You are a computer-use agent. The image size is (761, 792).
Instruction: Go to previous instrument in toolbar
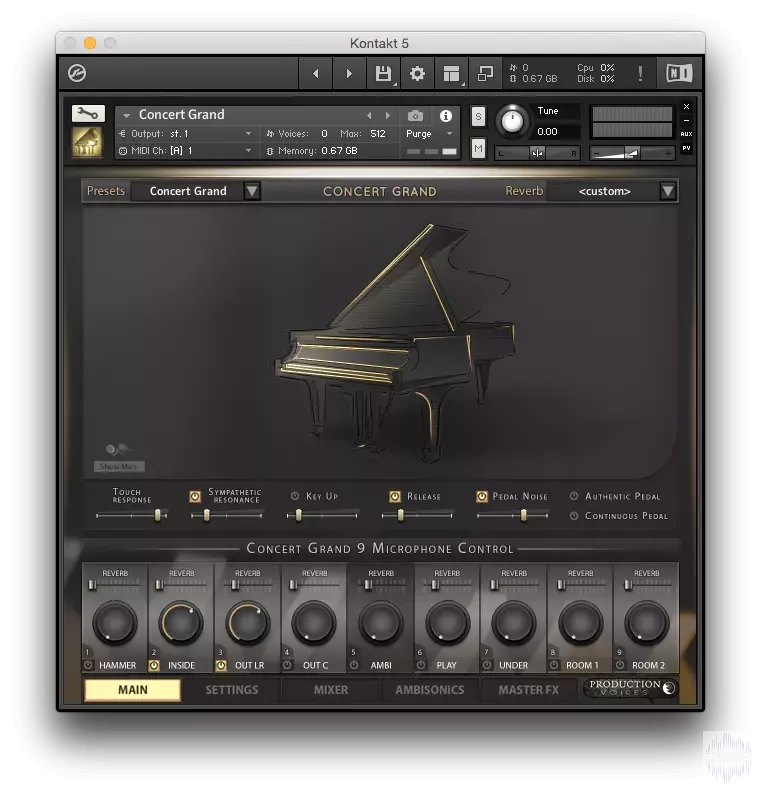[x=316, y=74]
